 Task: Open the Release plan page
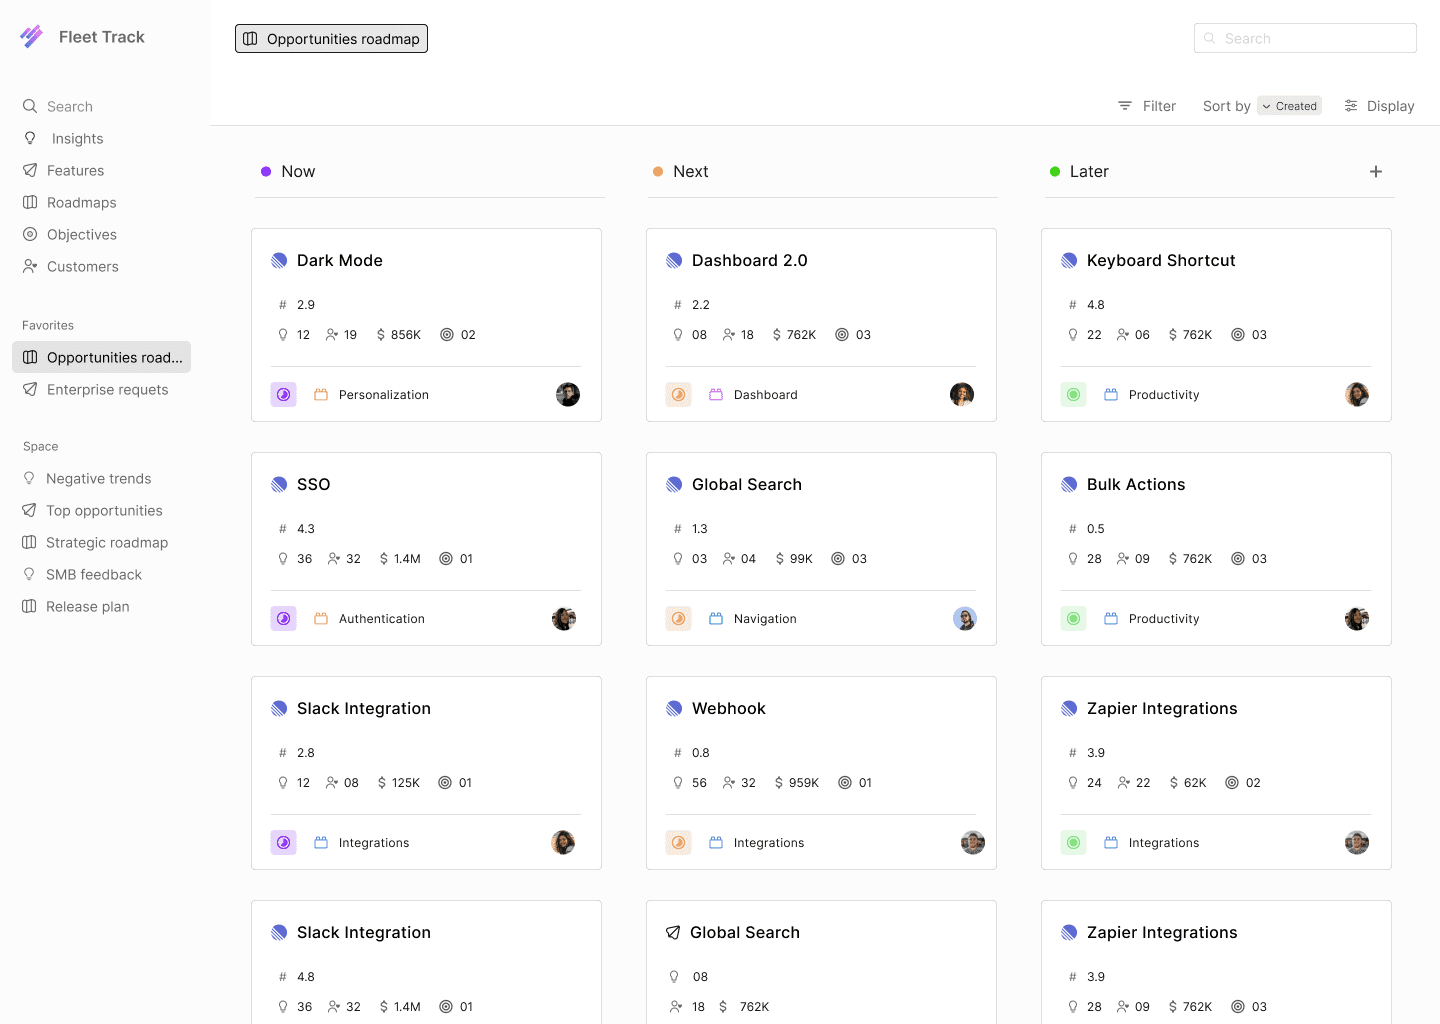coord(88,606)
